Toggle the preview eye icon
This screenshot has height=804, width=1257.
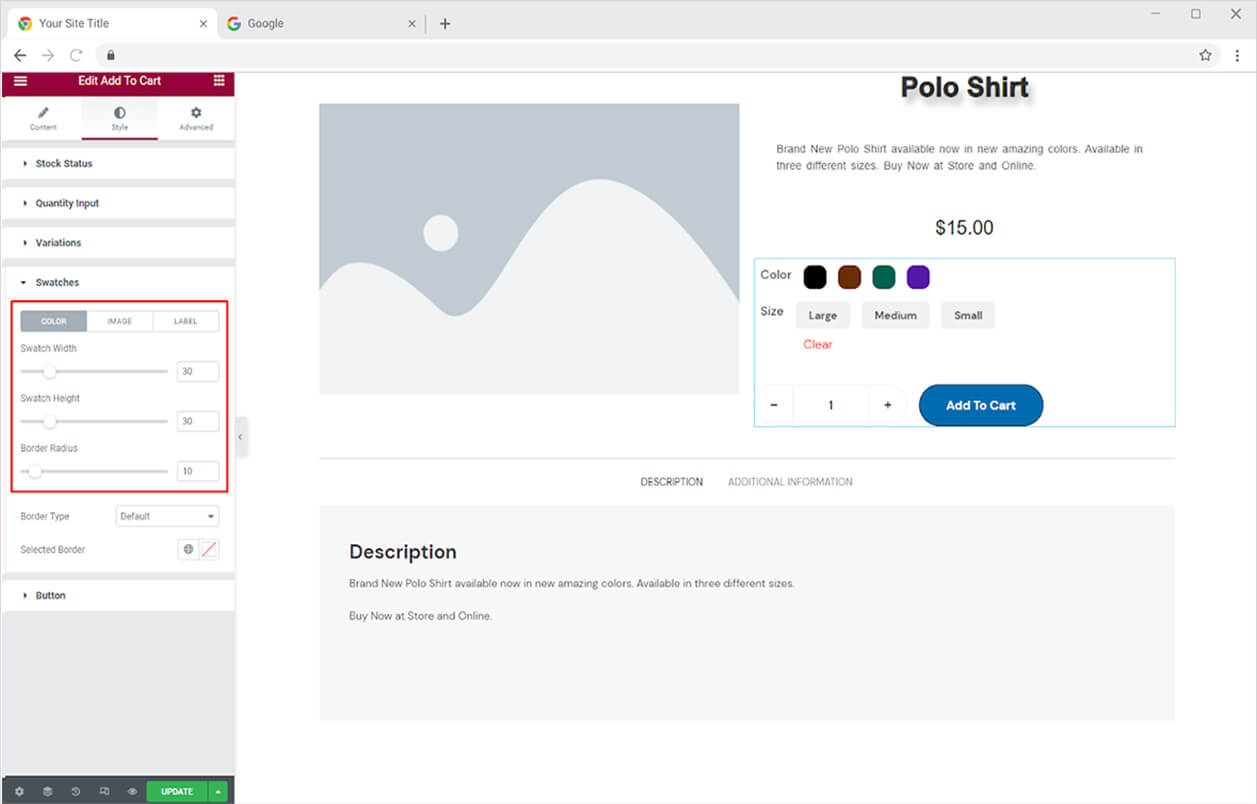pyautogui.click(x=132, y=791)
